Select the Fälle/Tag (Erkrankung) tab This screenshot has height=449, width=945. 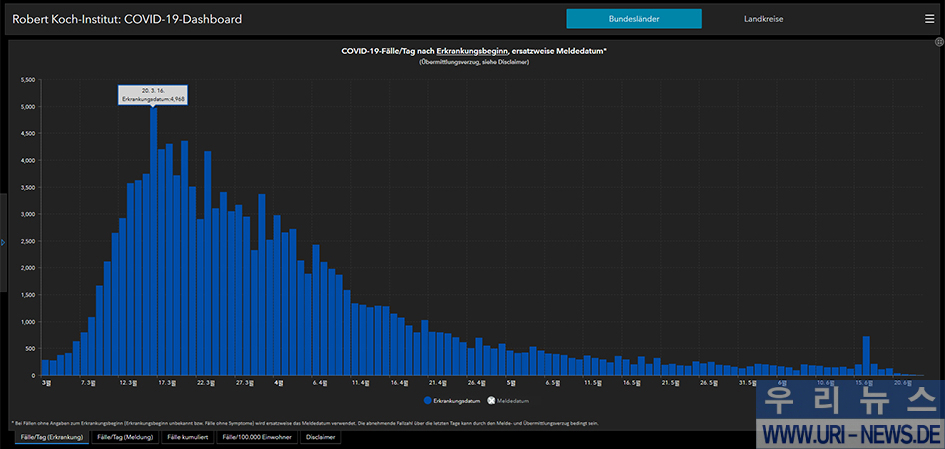point(52,437)
